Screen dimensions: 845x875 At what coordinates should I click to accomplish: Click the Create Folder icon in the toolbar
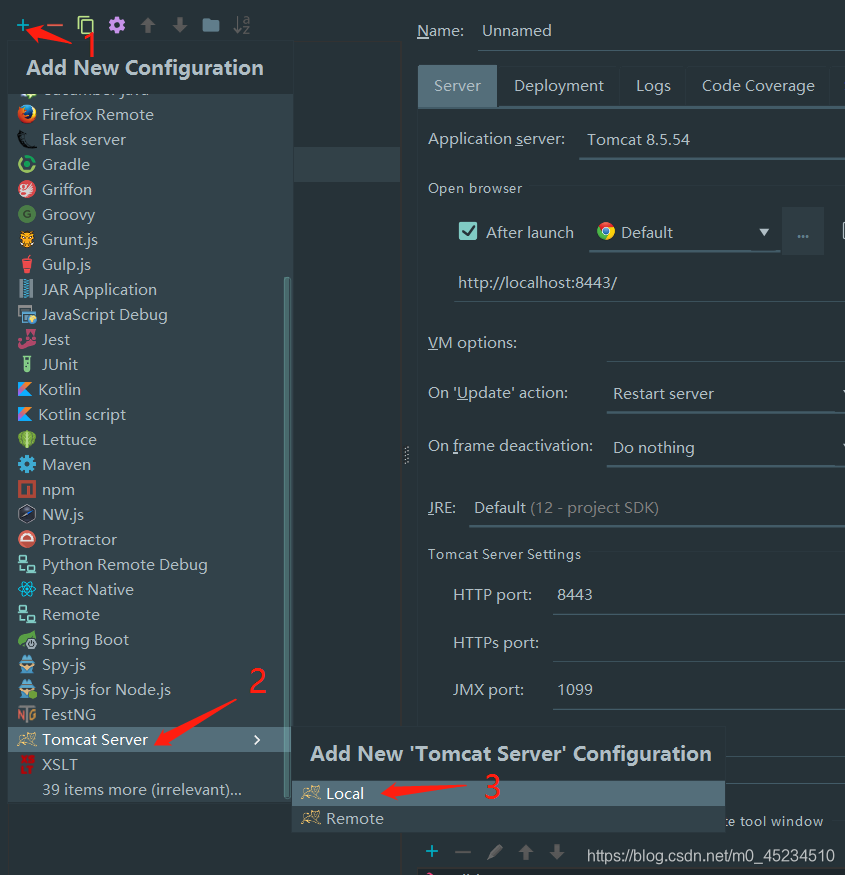click(x=210, y=25)
